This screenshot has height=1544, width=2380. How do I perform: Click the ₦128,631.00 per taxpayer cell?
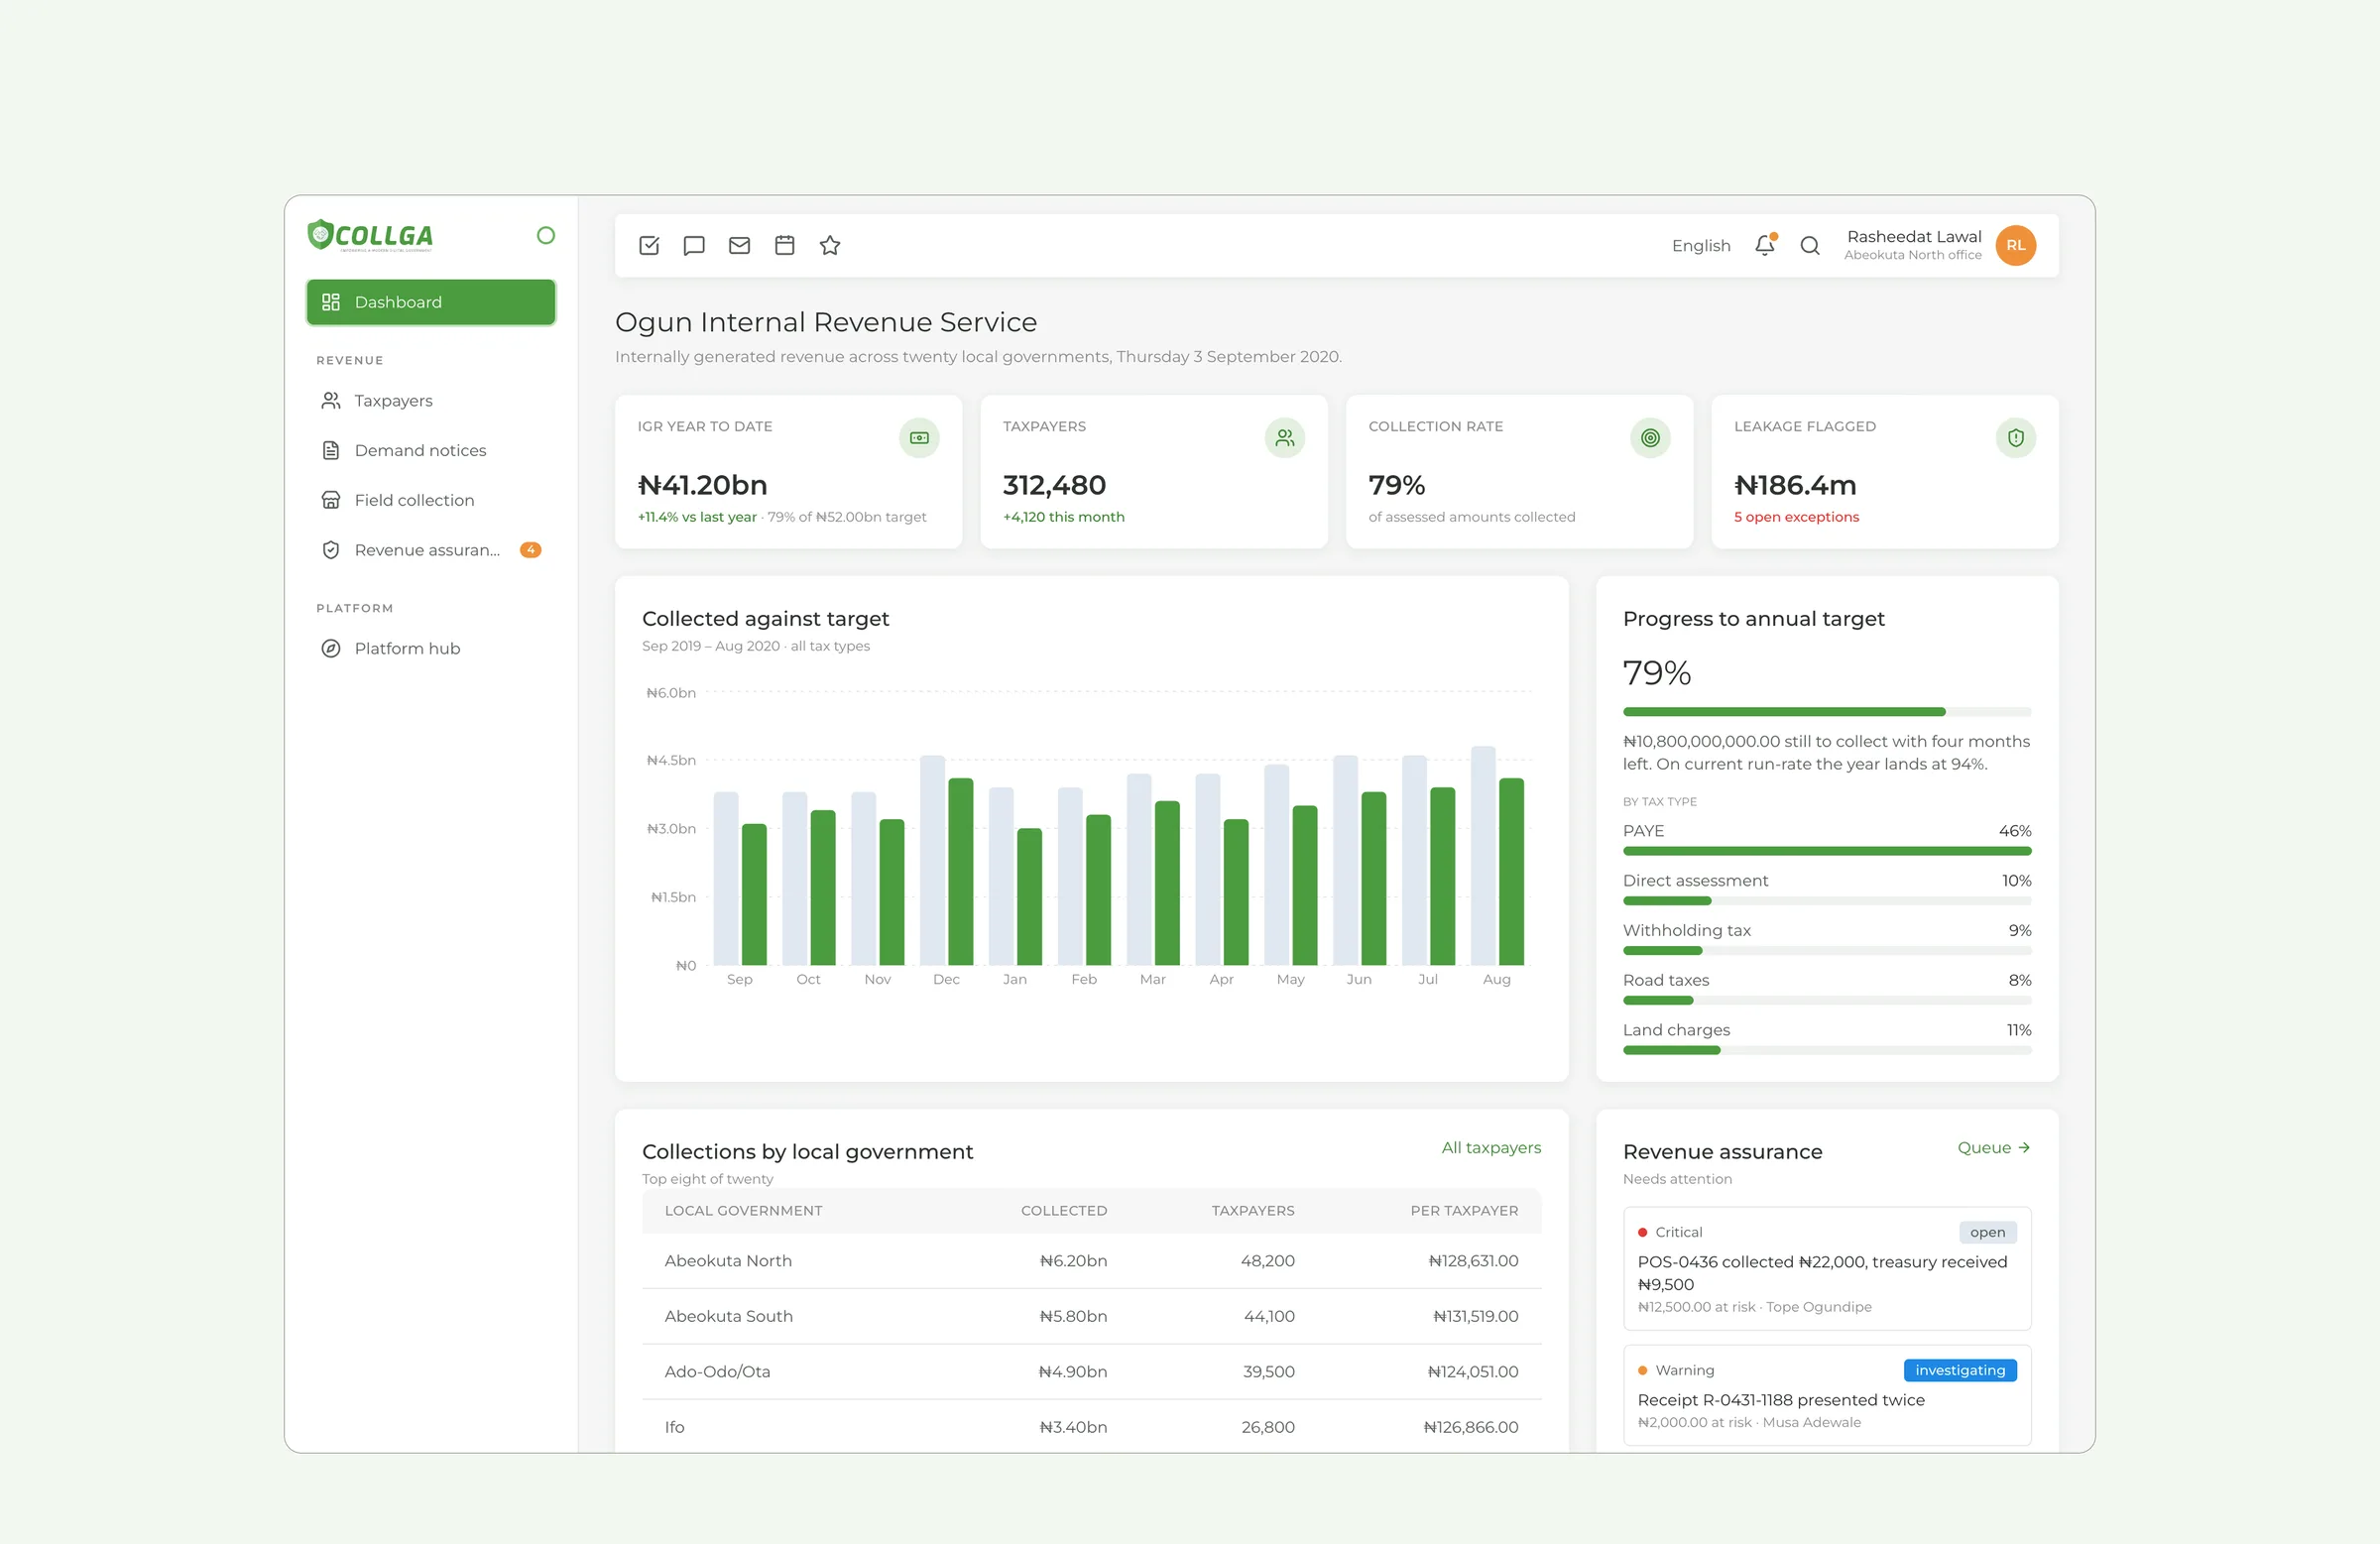tap(1473, 1261)
